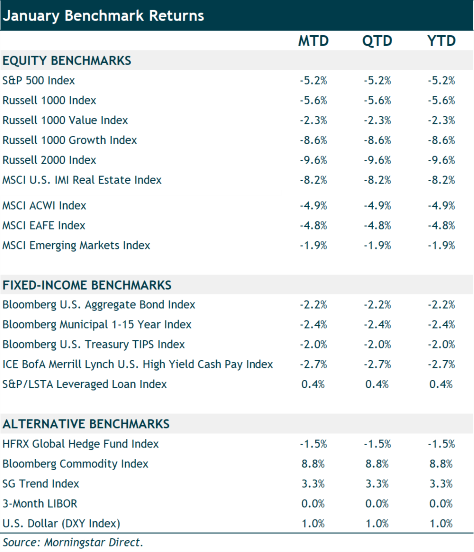Select the 3-Month LIBOR row label

(40, 503)
